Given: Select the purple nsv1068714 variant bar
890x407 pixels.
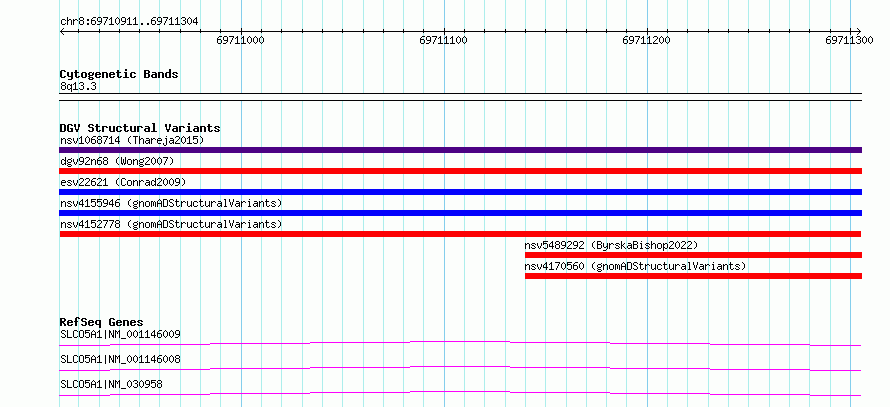Looking at the screenshot, I should 461,150.
